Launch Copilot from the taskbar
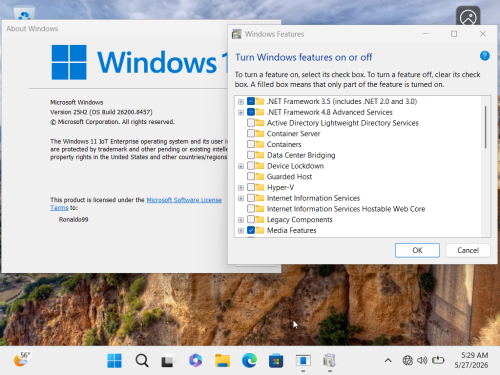The image size is (500, 375). point(195,361)
